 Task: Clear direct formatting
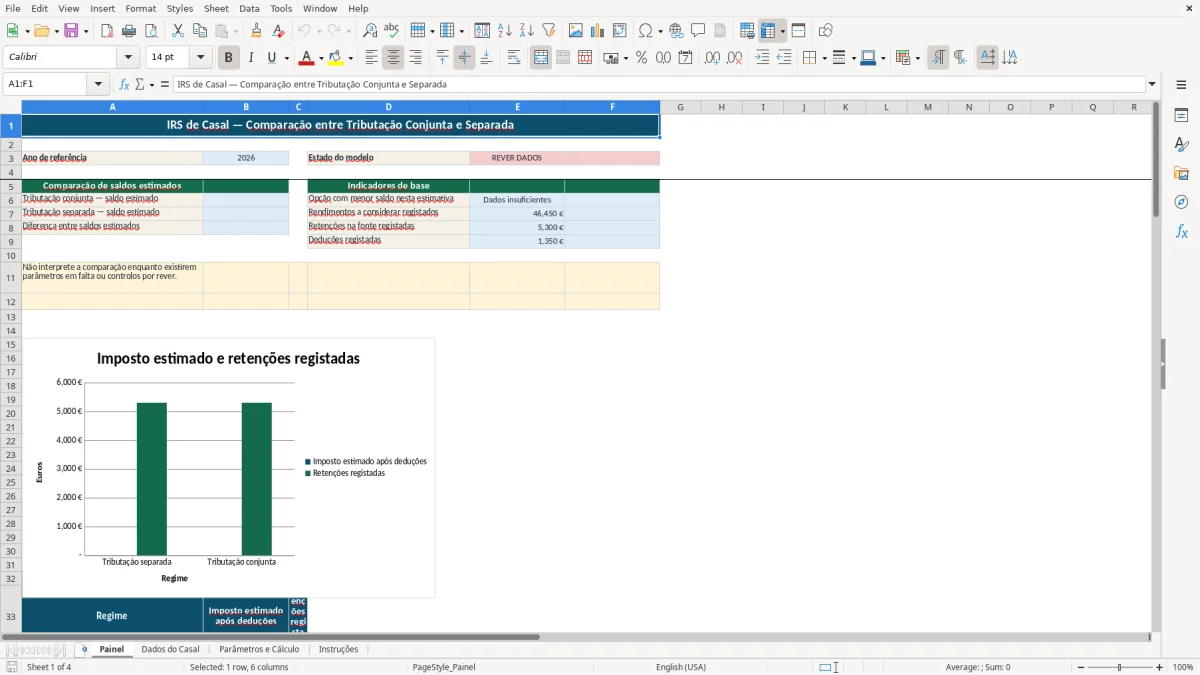click(x=279, y=31)
